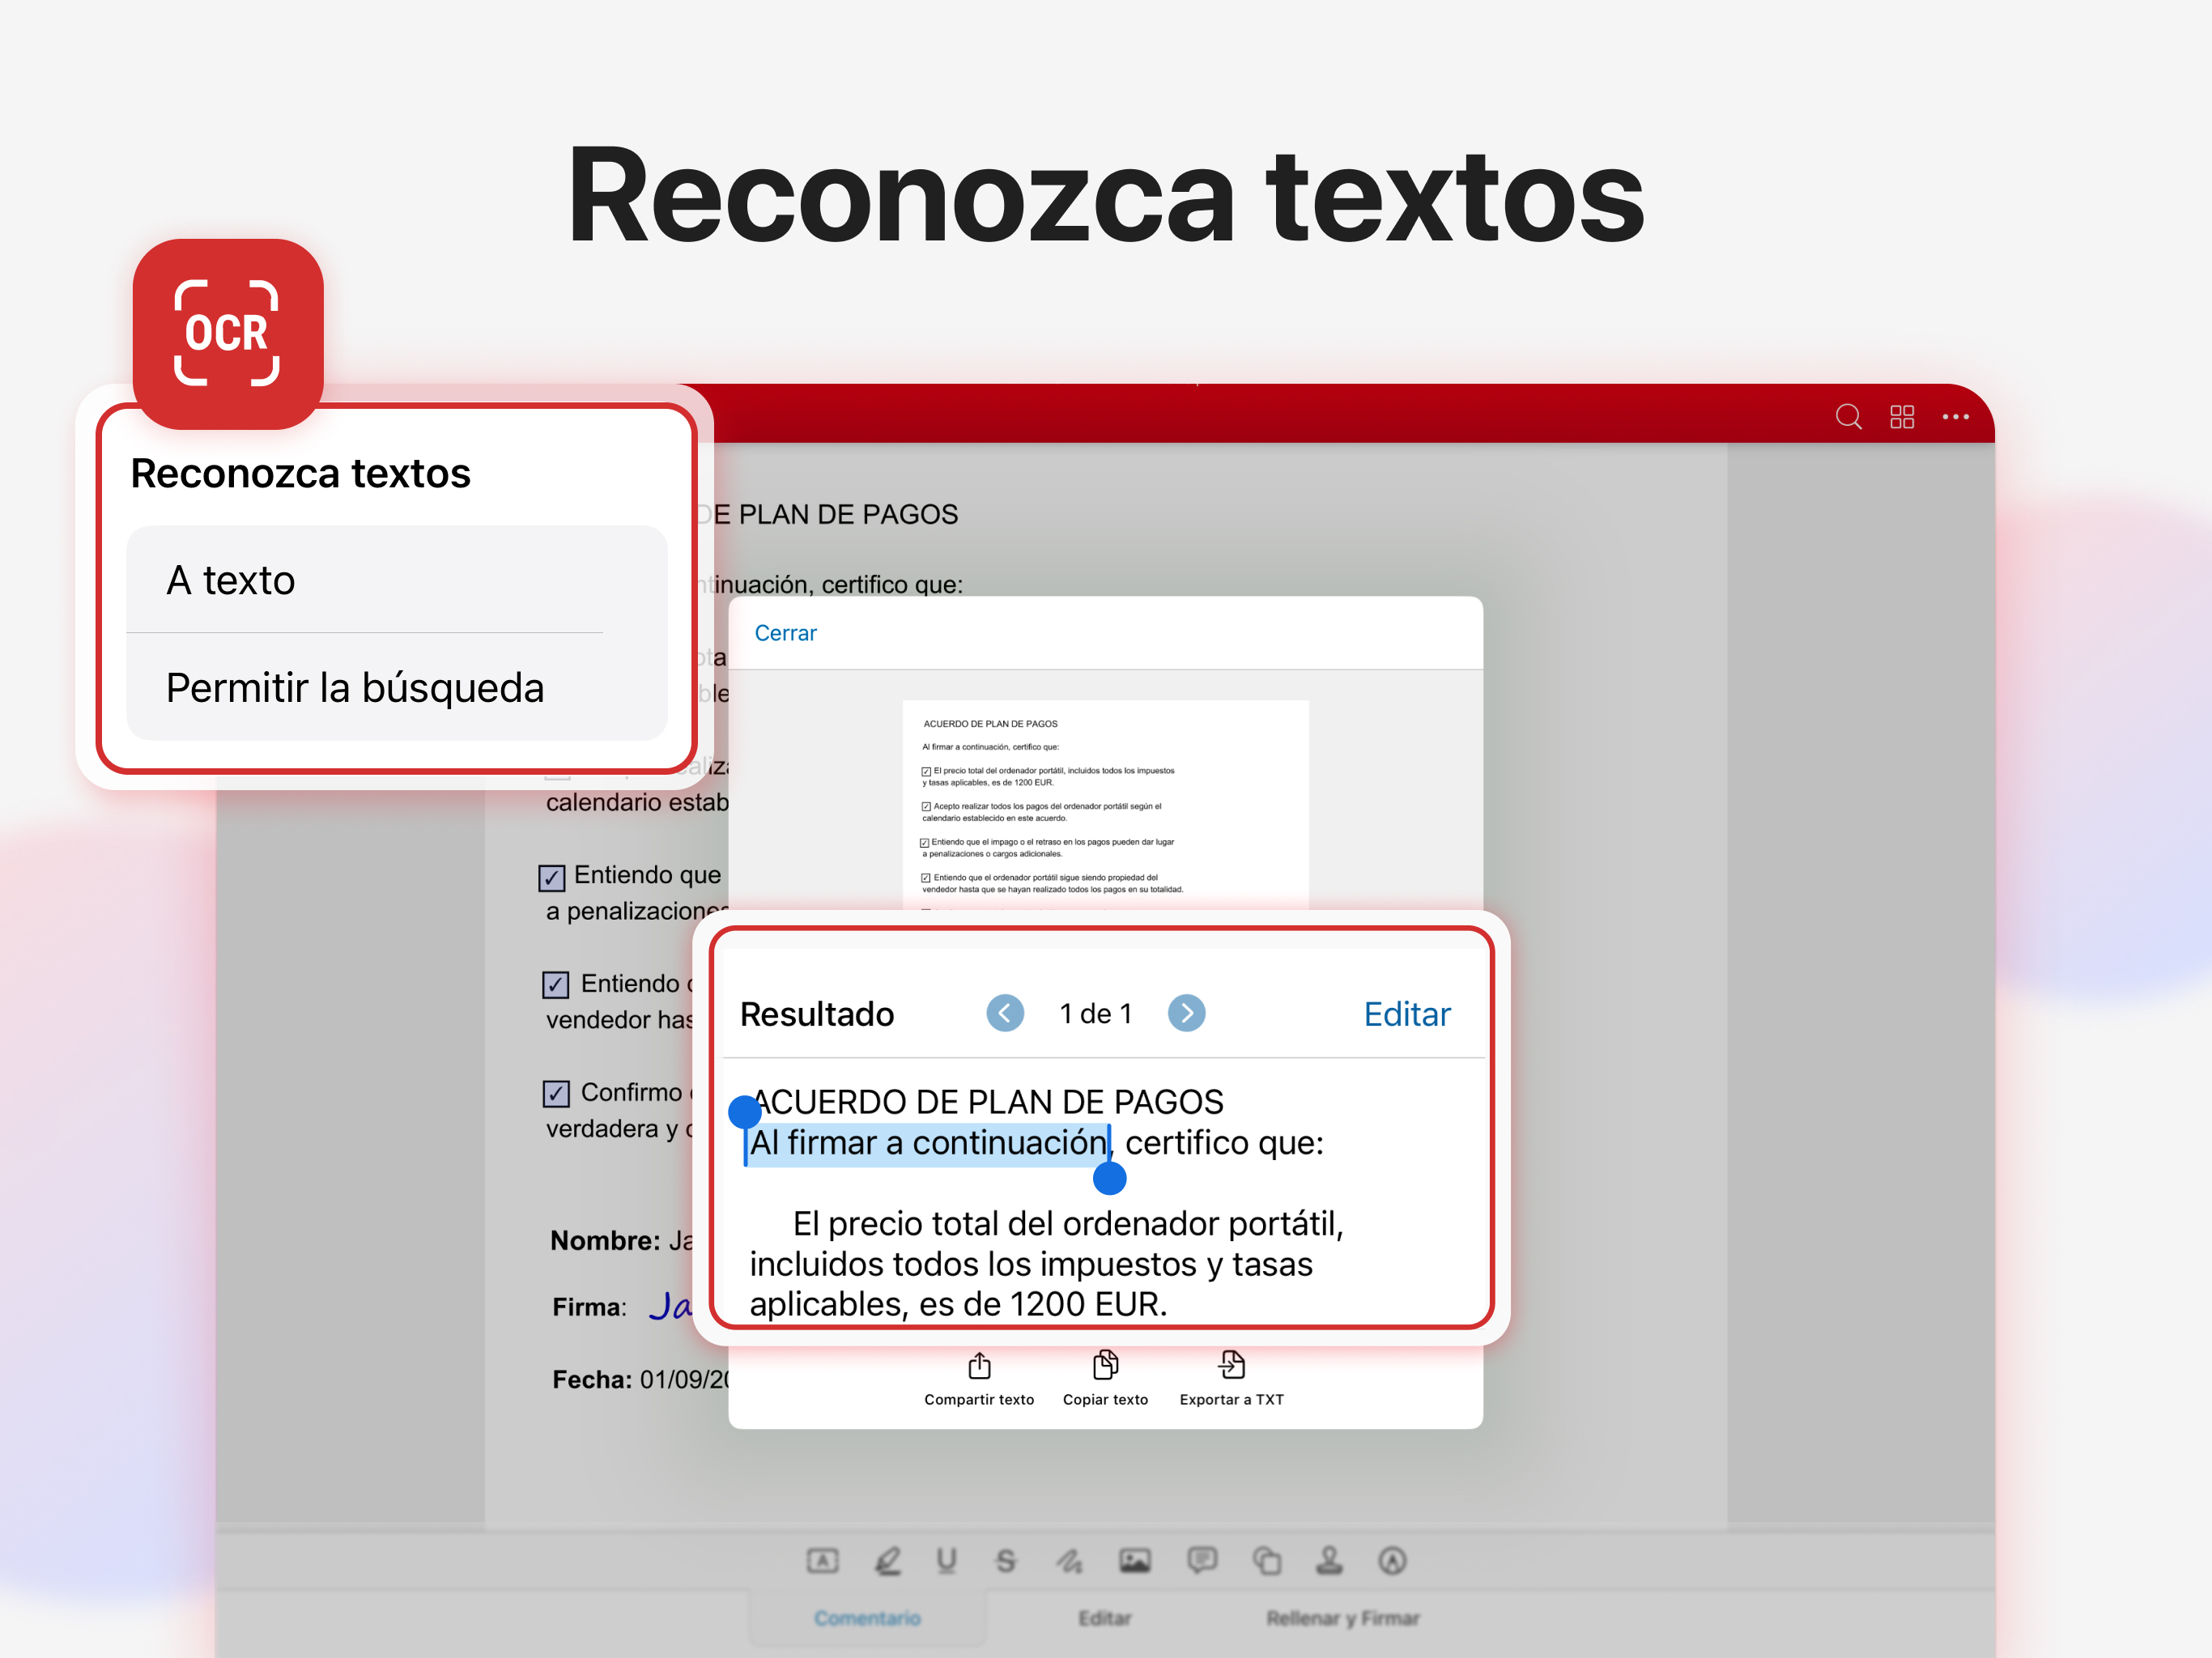
Task: Click the 'Resultado' label
Action: tap(817, 1014)
